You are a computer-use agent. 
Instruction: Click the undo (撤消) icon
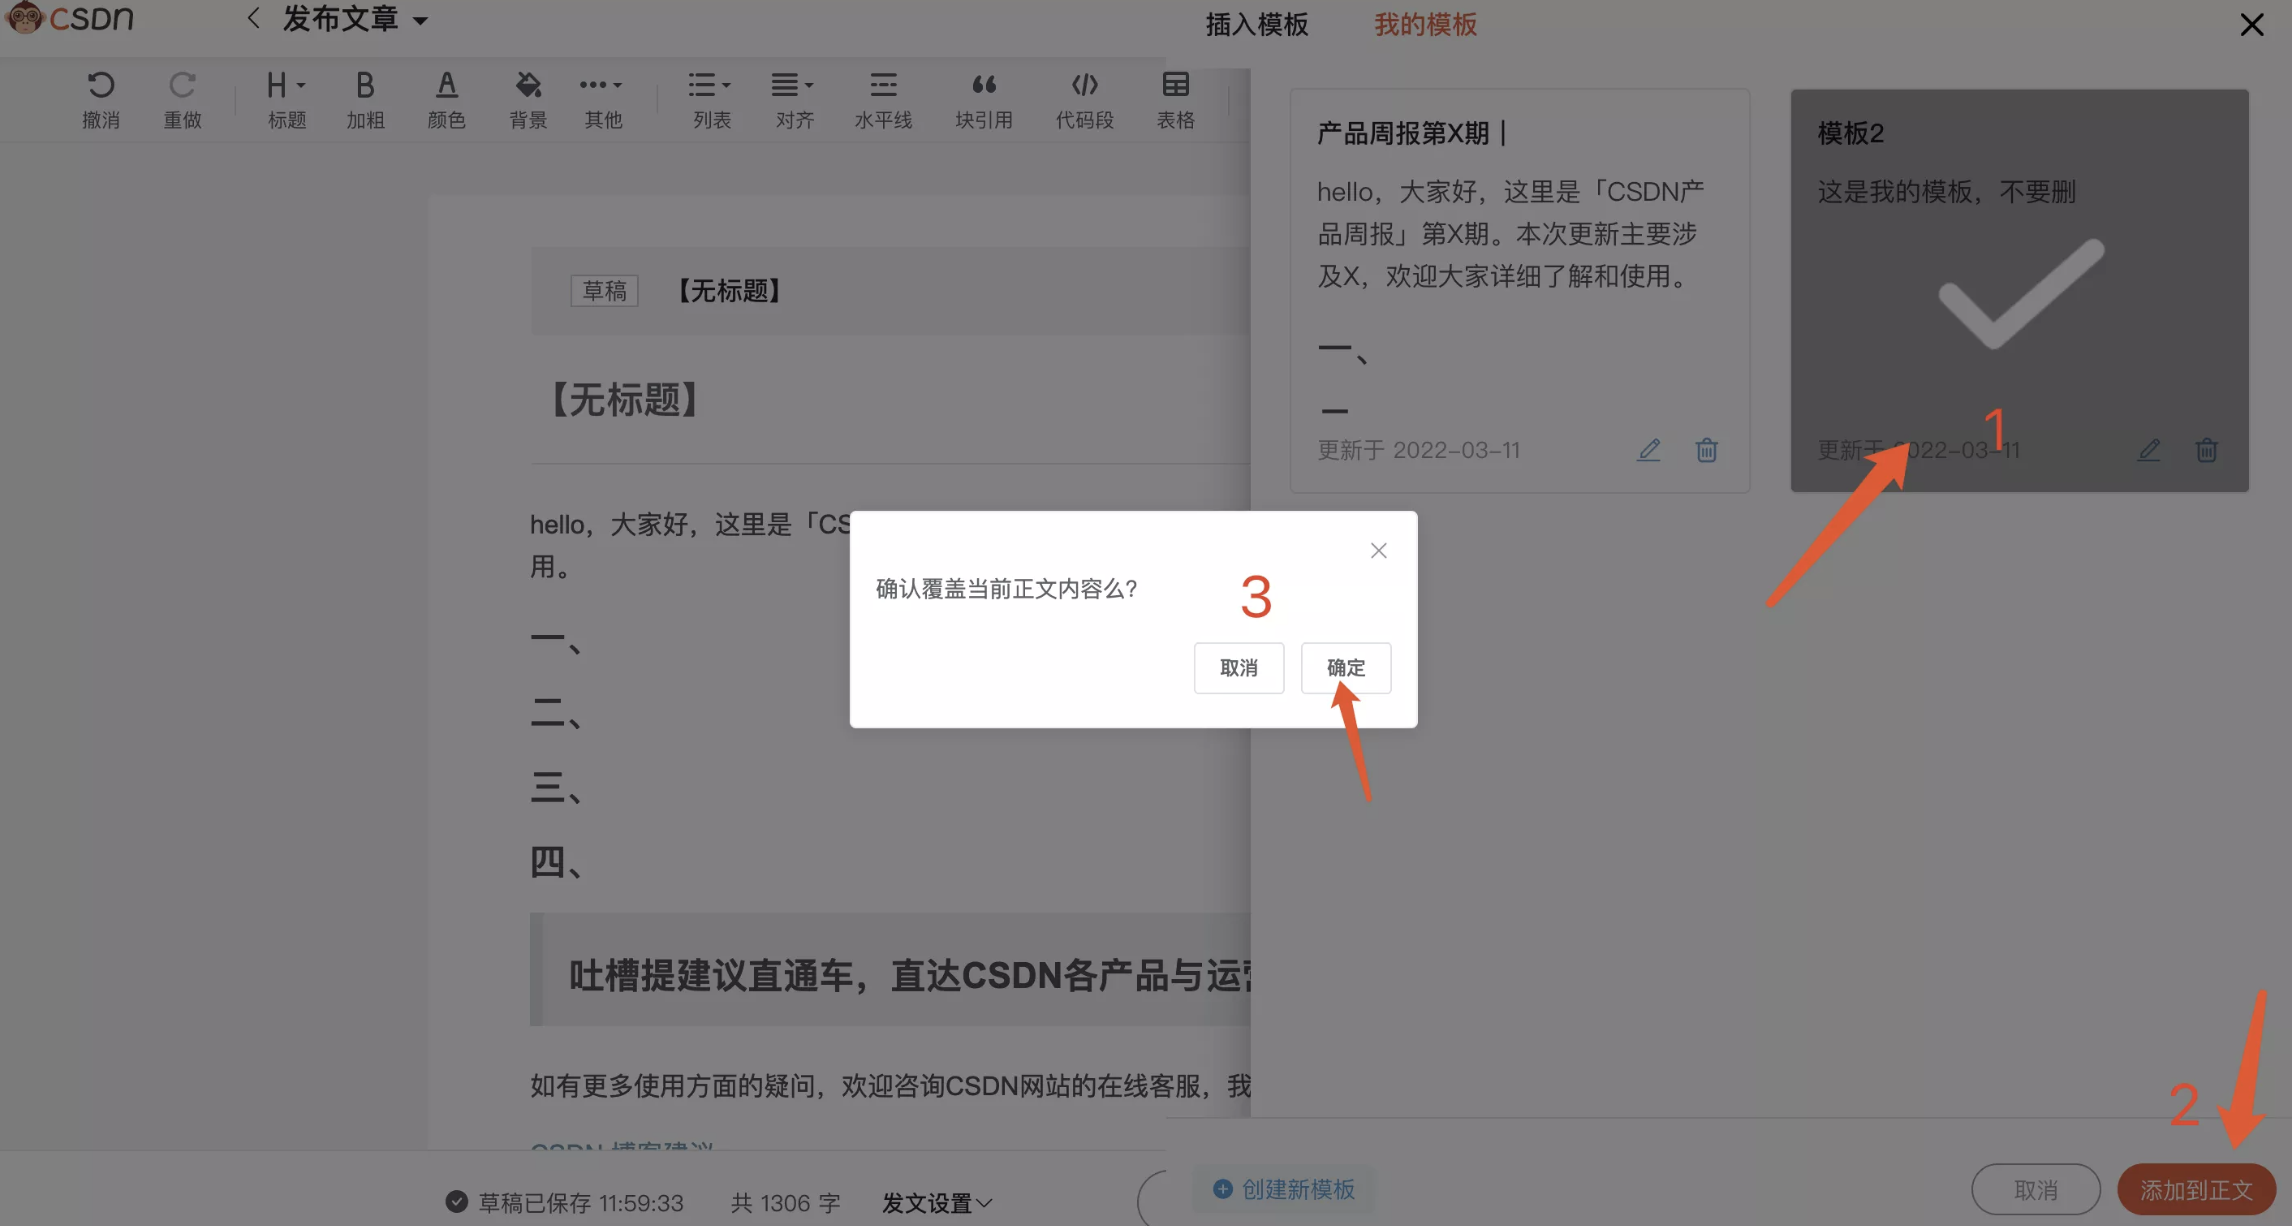point(100,86)
